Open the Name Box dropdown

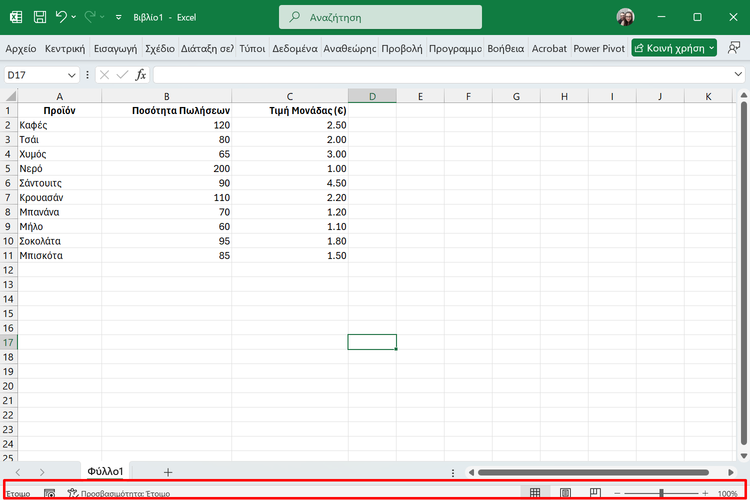click(x=71, y=75)
